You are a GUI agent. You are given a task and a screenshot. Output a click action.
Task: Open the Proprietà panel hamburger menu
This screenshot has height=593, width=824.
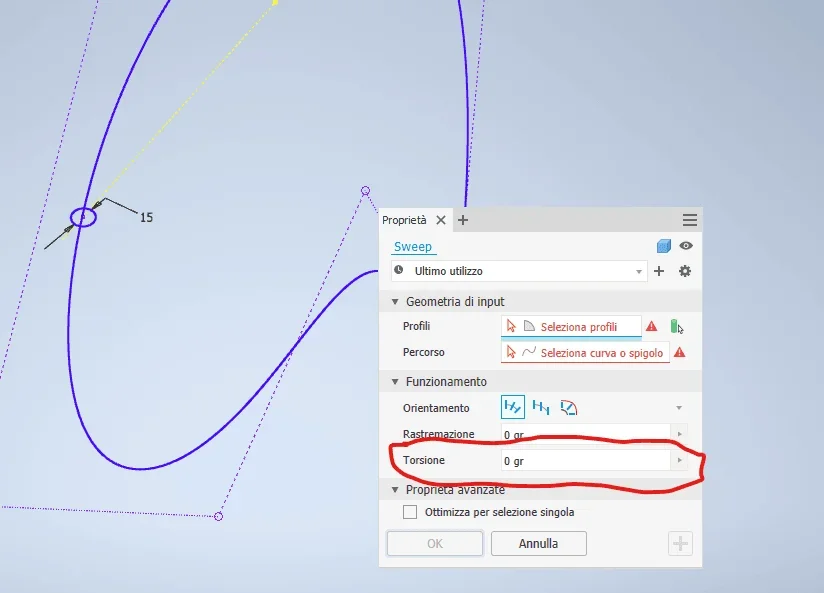tap(689, 220)
